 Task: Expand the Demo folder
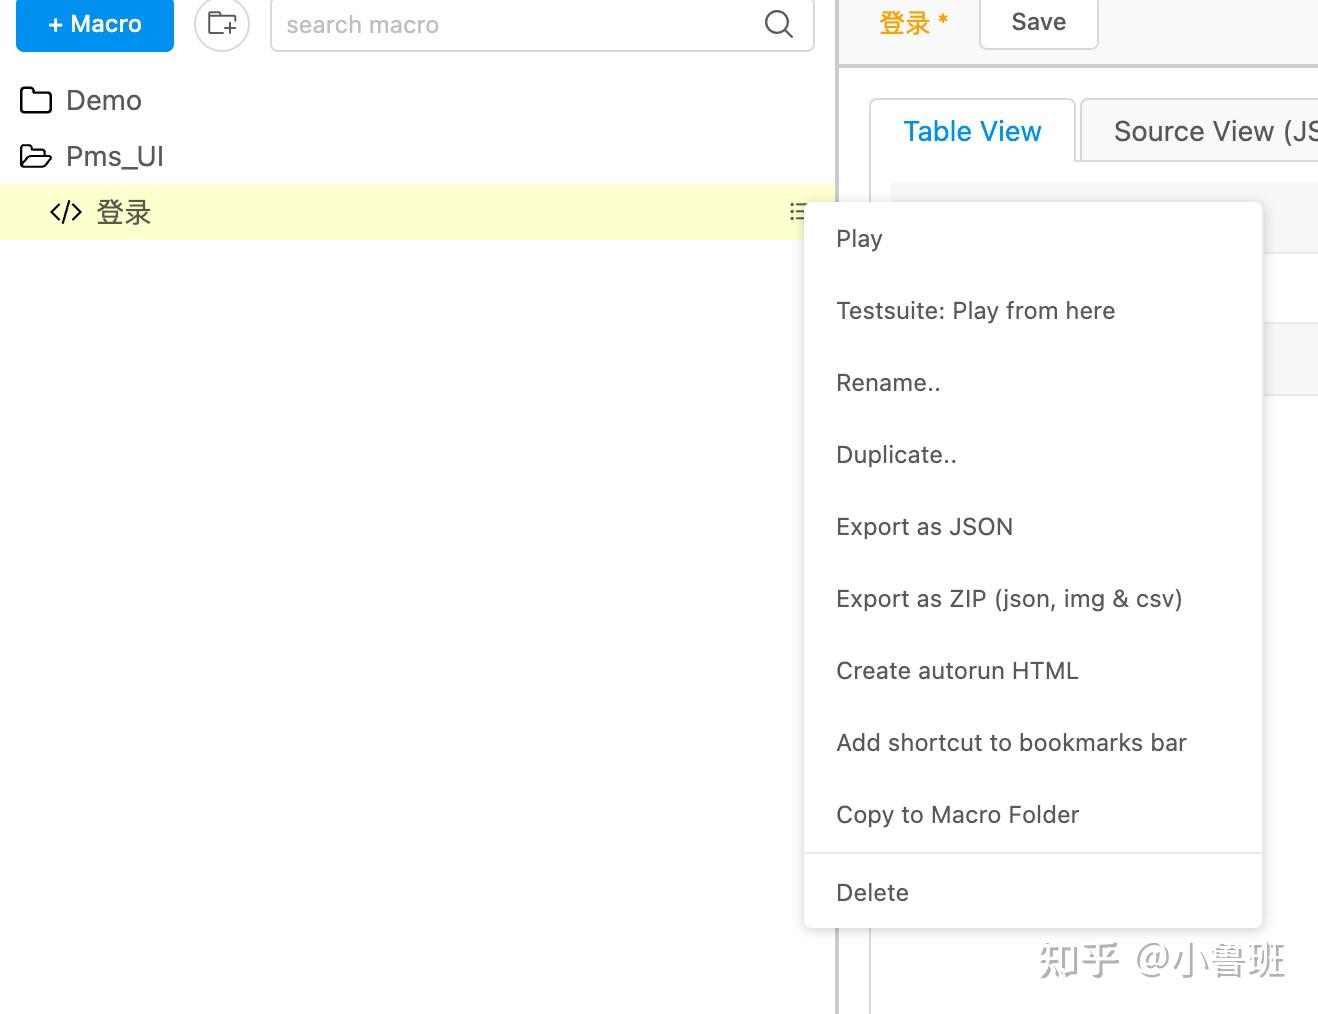103,100
